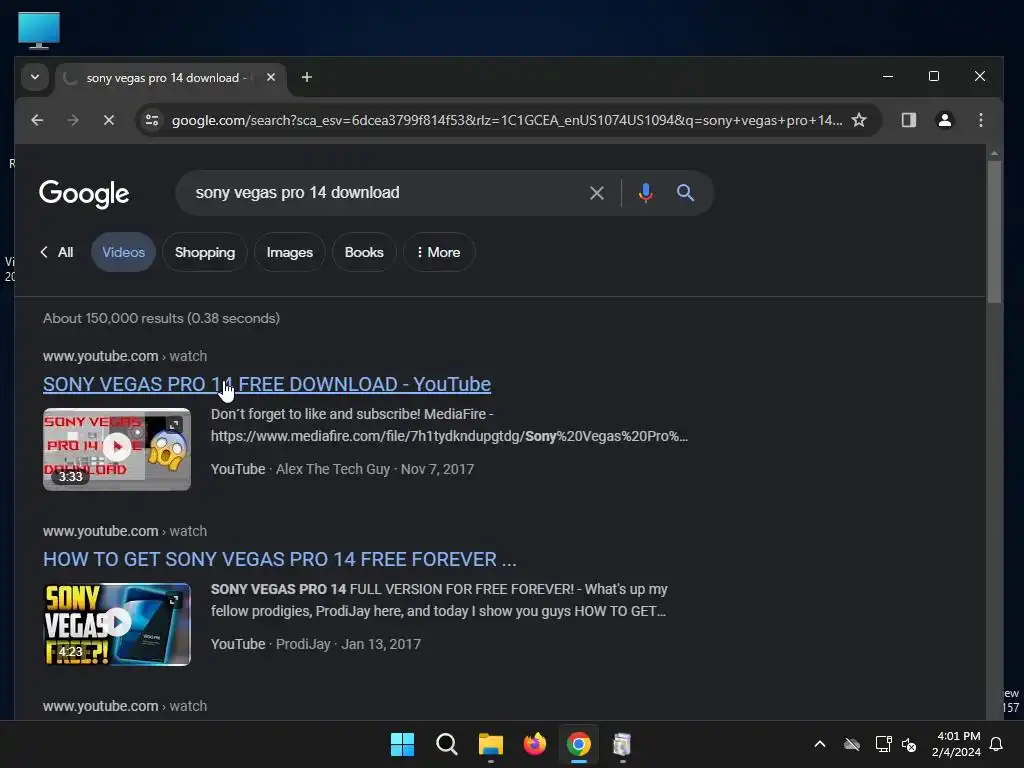Bookmark this page with the star icon
Image resolution: width=1024 pixels, height=768 pixels.
[x=859, y=120]
